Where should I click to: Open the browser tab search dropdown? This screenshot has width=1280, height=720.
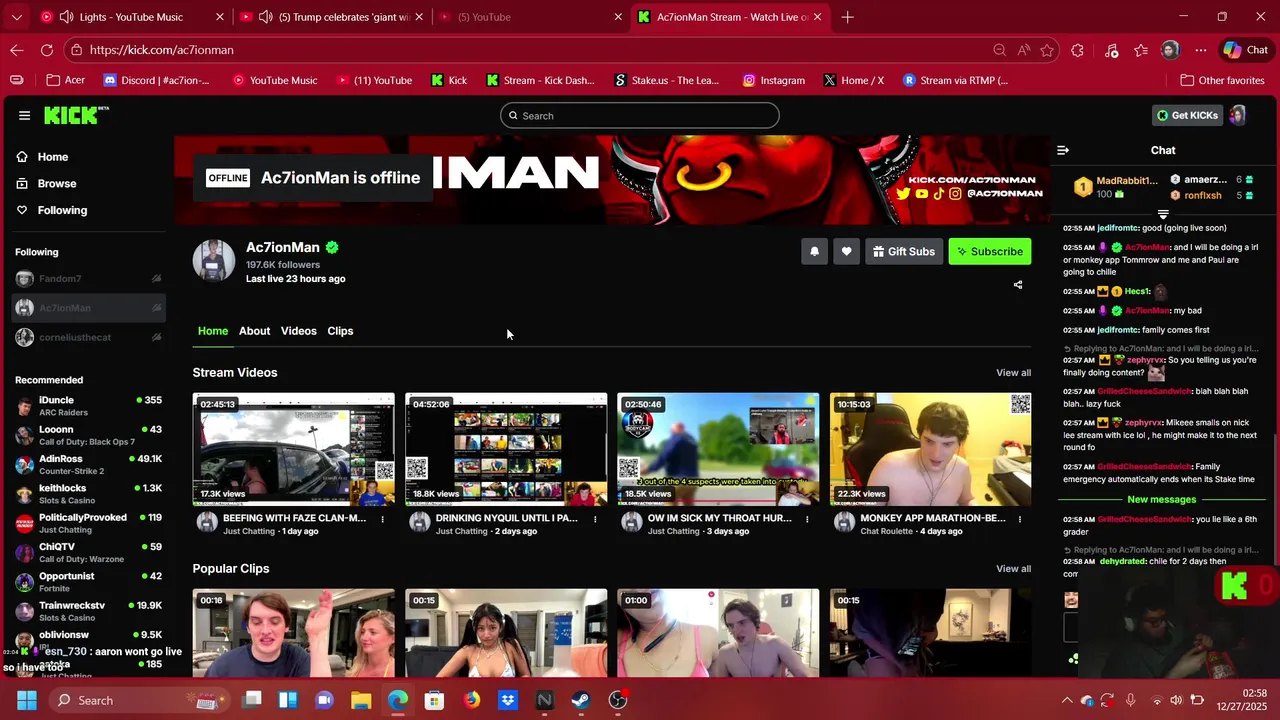tap(17, 17)
